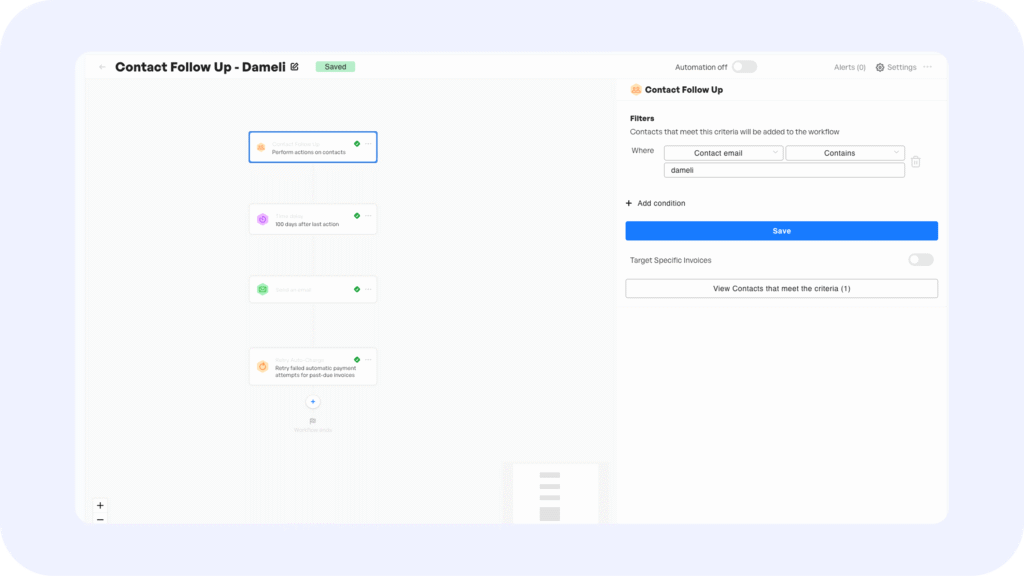The height and width of the screenshot is (576, 1024).
Task: Open Alerts (0) in the header
Action: (850, 67)
